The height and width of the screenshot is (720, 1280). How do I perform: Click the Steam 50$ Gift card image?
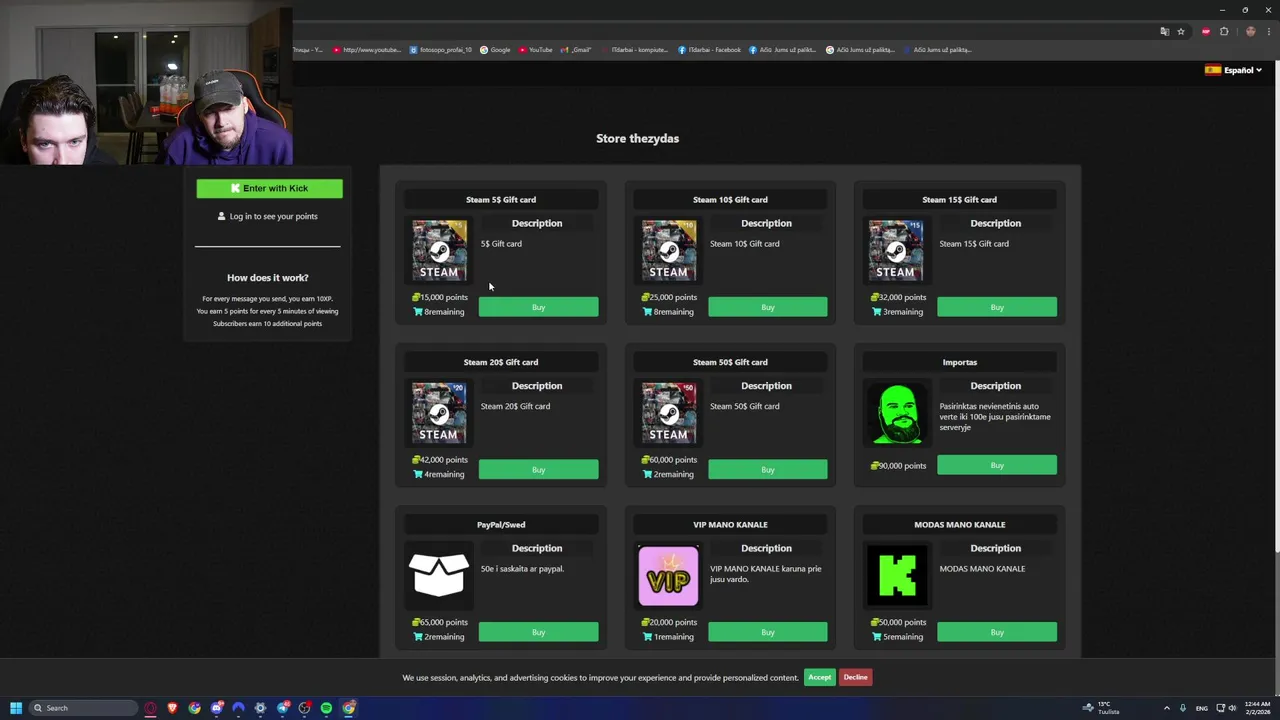coord(669,412)
